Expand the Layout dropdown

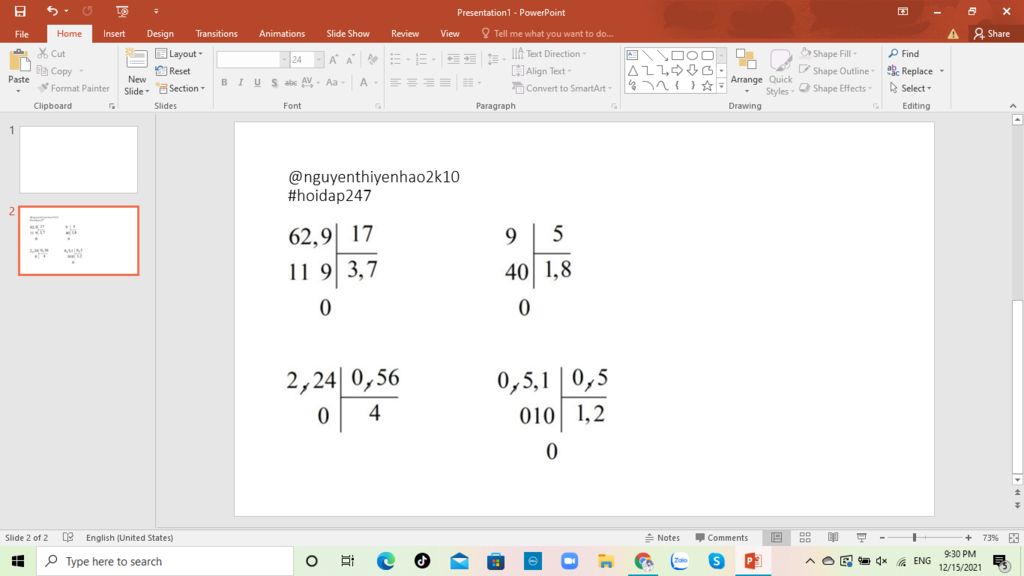[x=180, y=54]
